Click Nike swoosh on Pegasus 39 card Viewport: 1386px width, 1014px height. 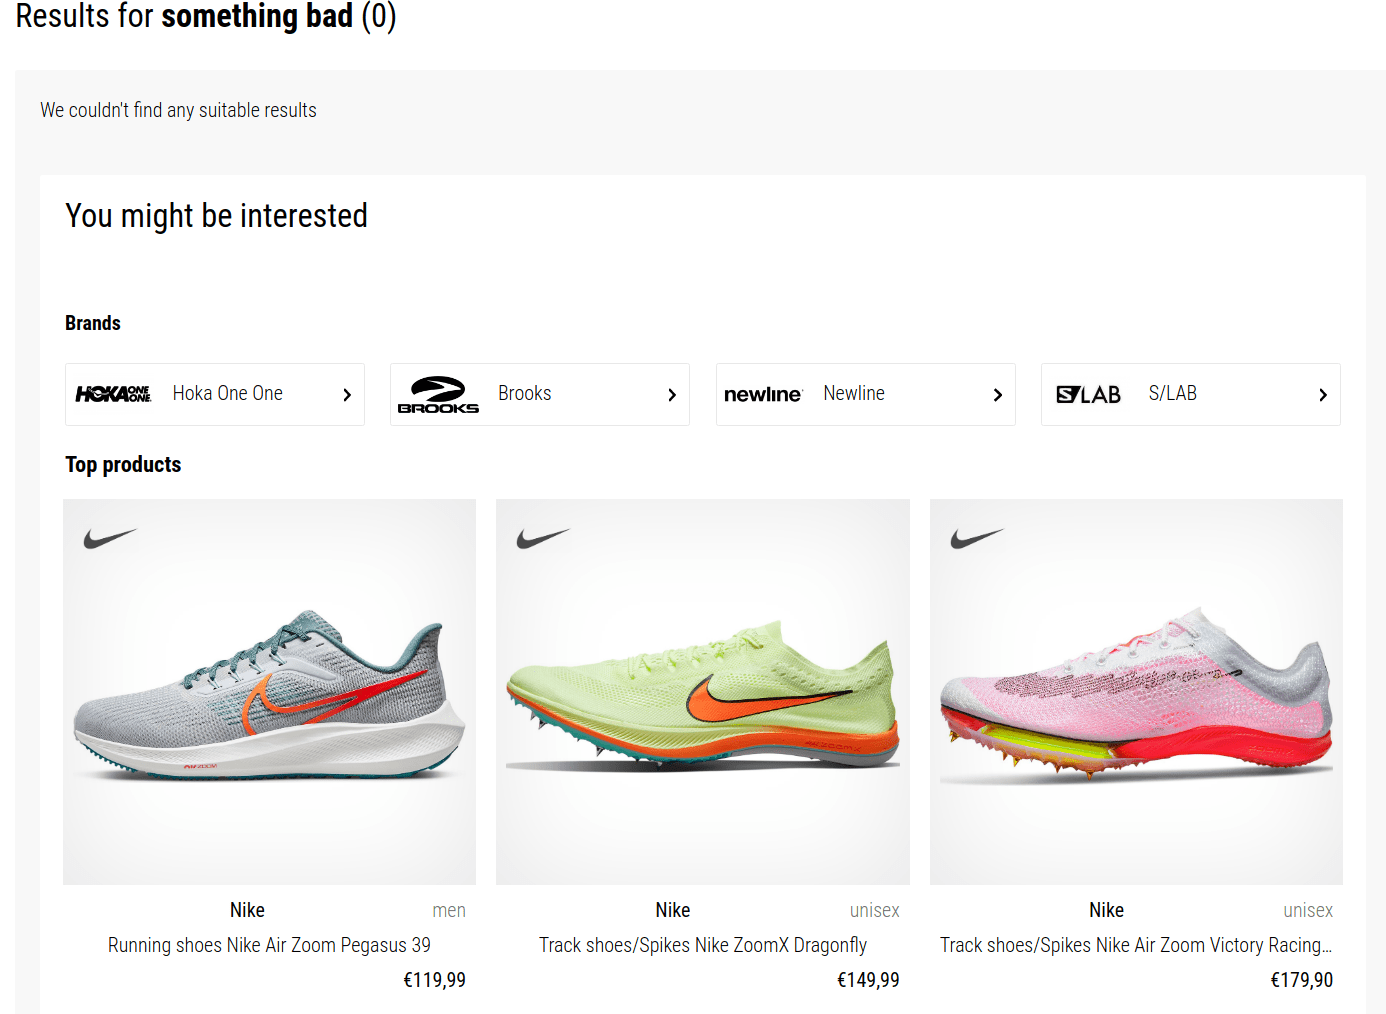[110, 538]
